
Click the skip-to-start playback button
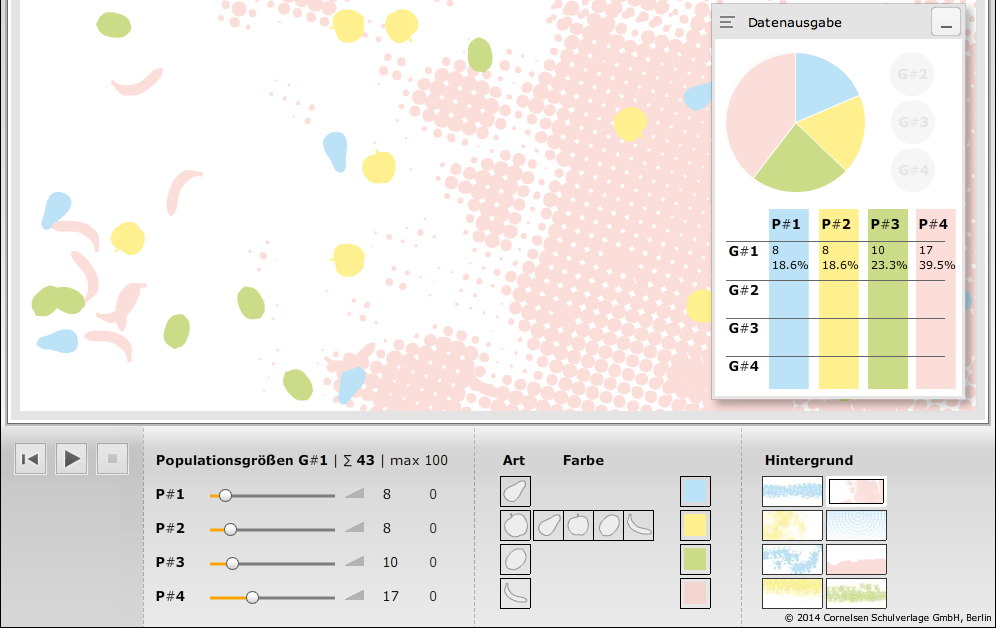point(30,459)
